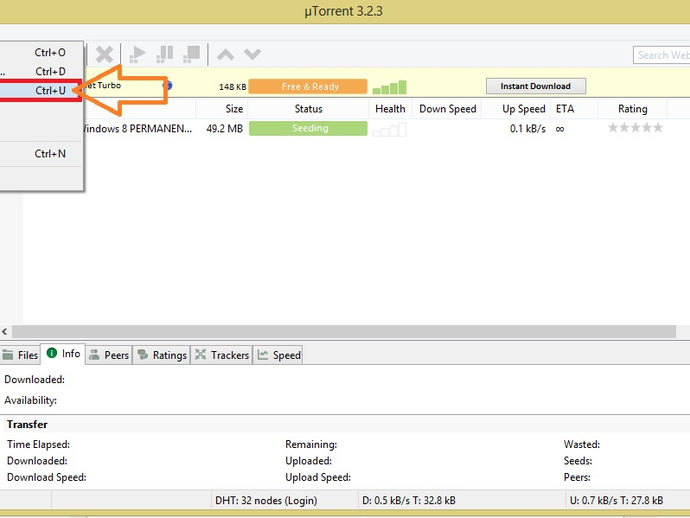Sort by the ETA column header
This screenshot has width=690, height=518.
point(565,109)
